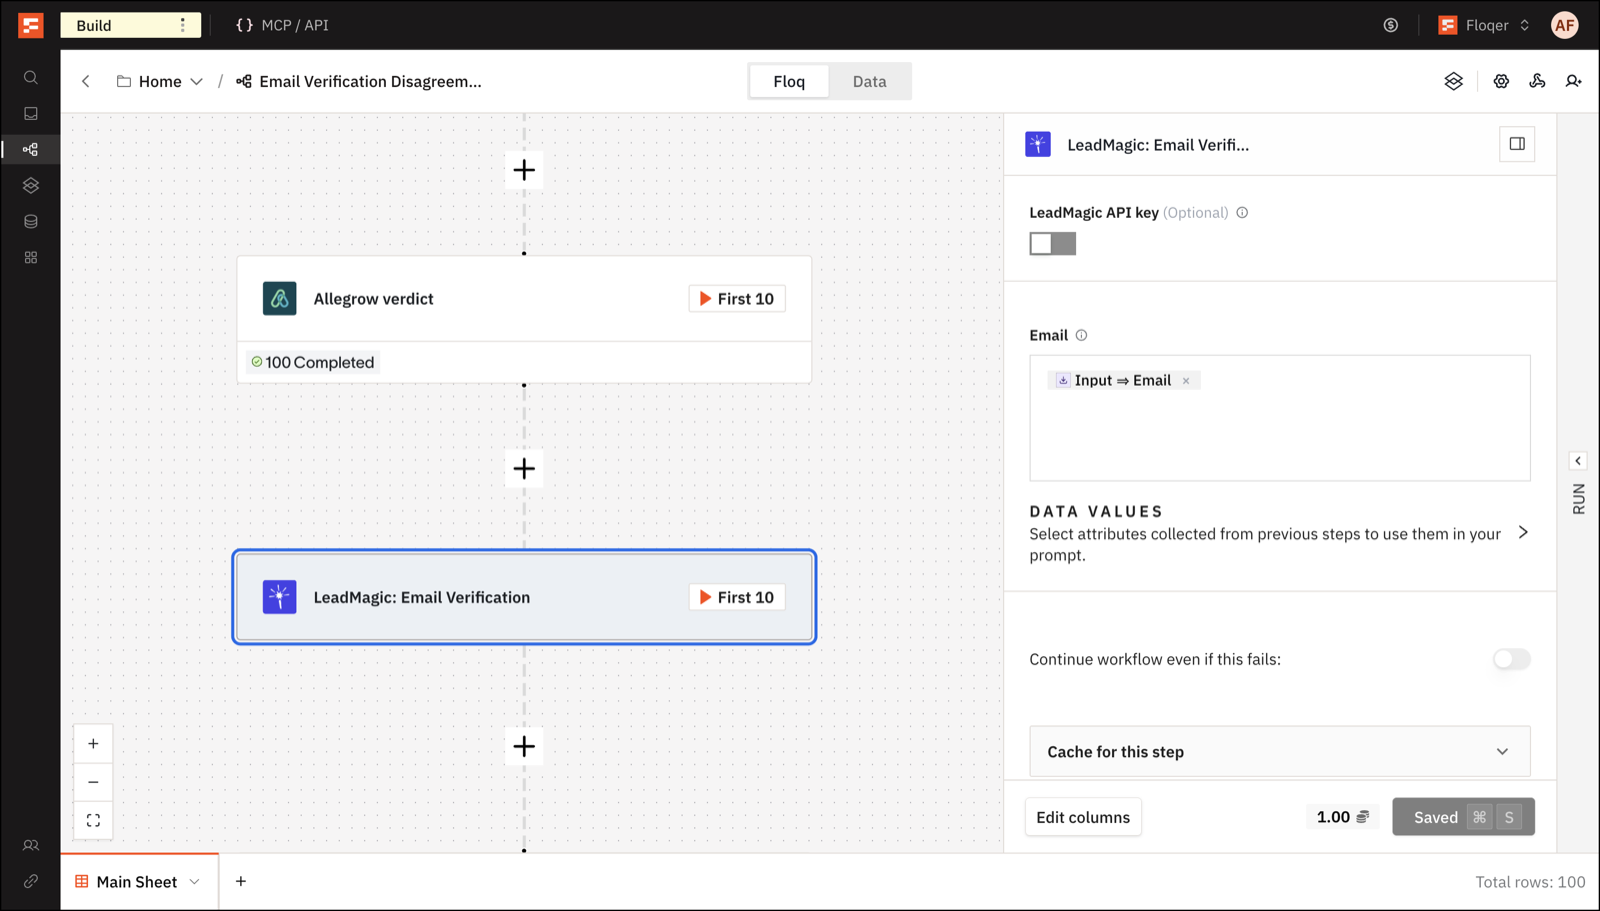Select the workflows icon in left sidebar

(x=31, y=150)
